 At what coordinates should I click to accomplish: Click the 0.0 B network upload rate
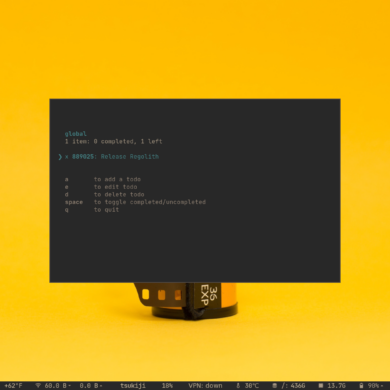pos(90,386)
